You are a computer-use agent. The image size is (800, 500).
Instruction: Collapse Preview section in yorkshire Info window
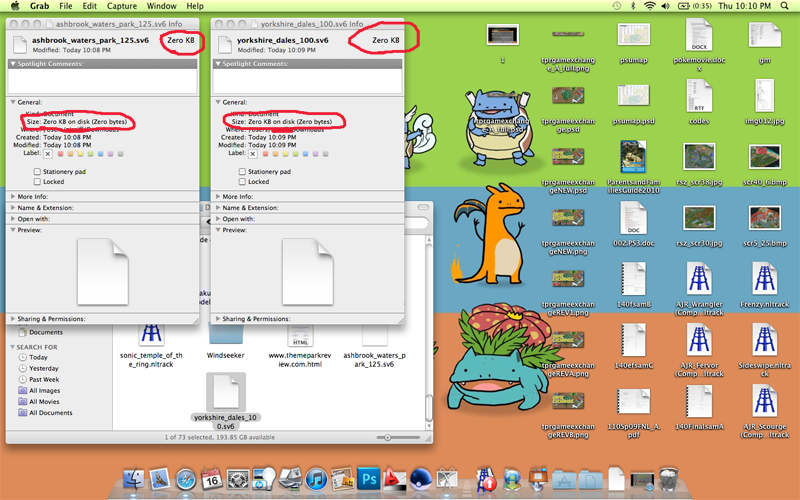pyautogui.click(x=218, y=230)
